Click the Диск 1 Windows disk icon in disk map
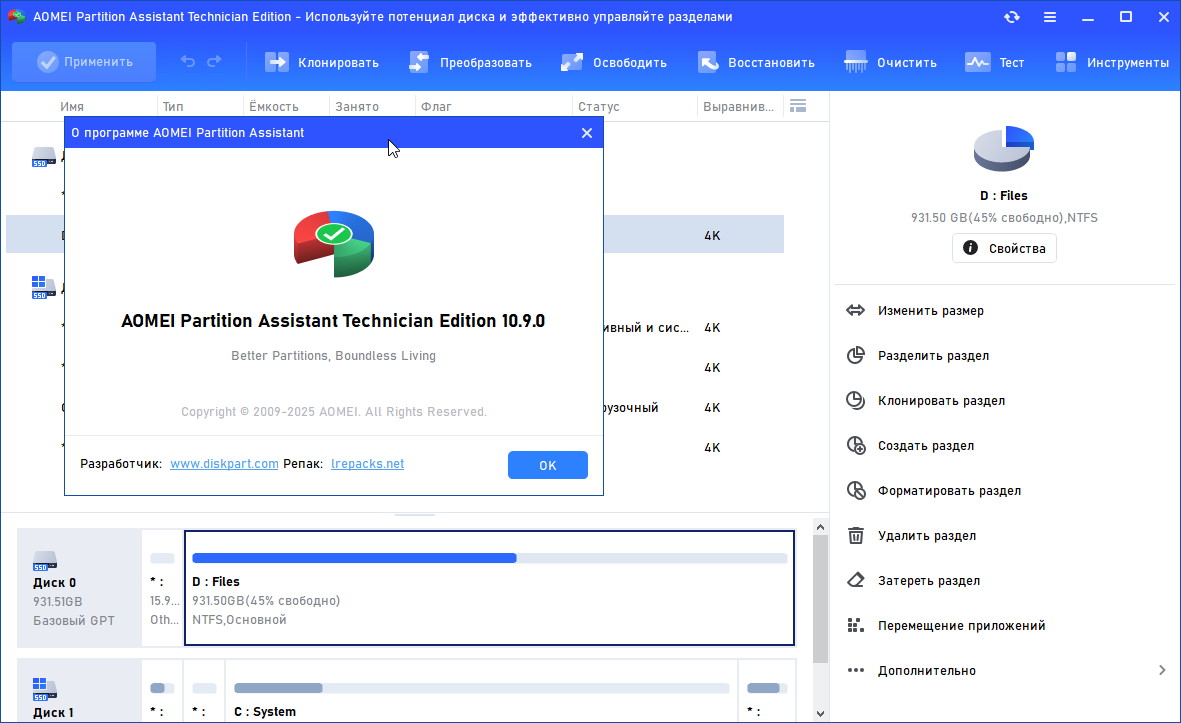 [x=44, y=688]
